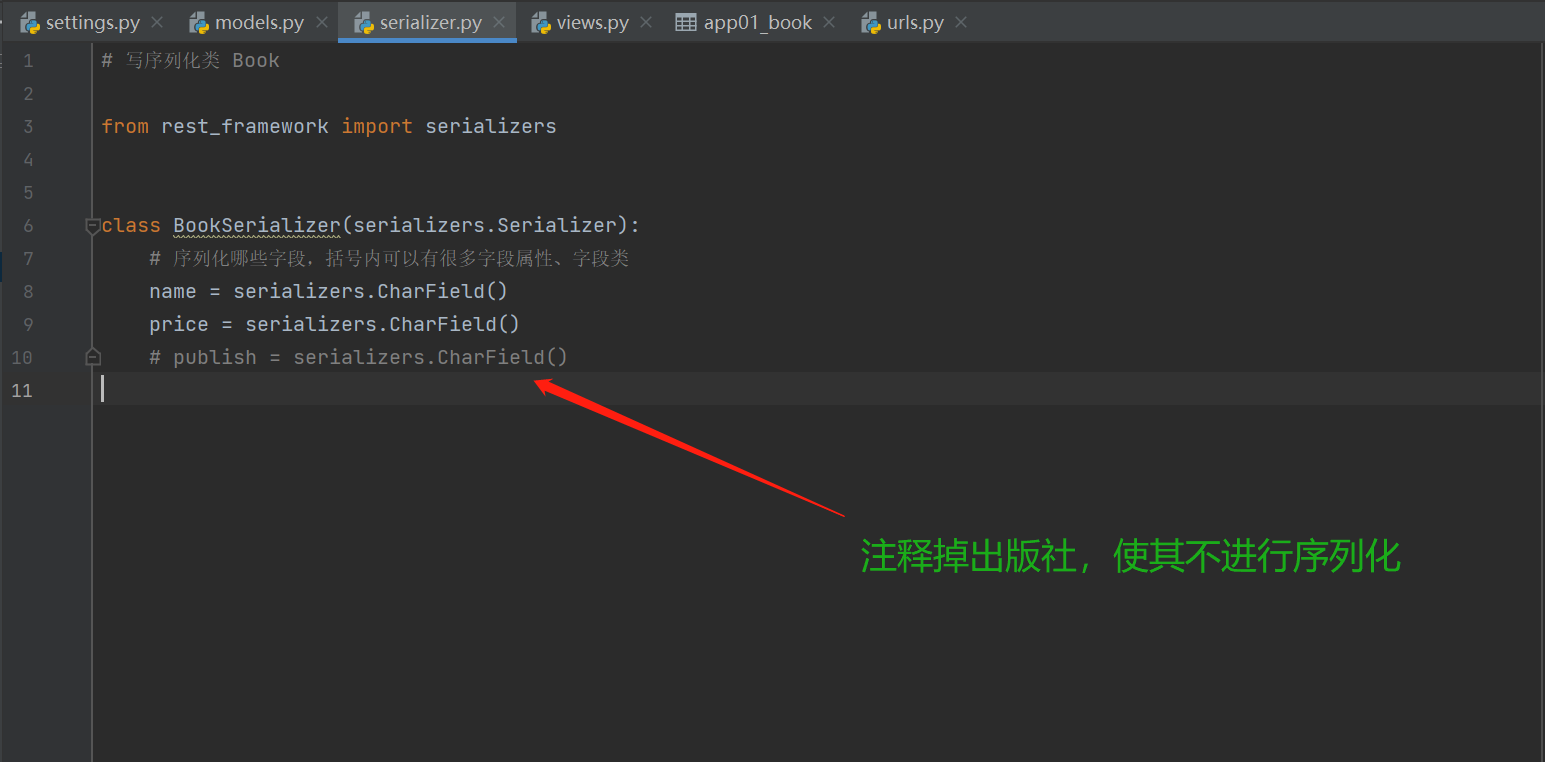Click the fold end marker on line 10

pyautogui.click(x=93, y=357)
